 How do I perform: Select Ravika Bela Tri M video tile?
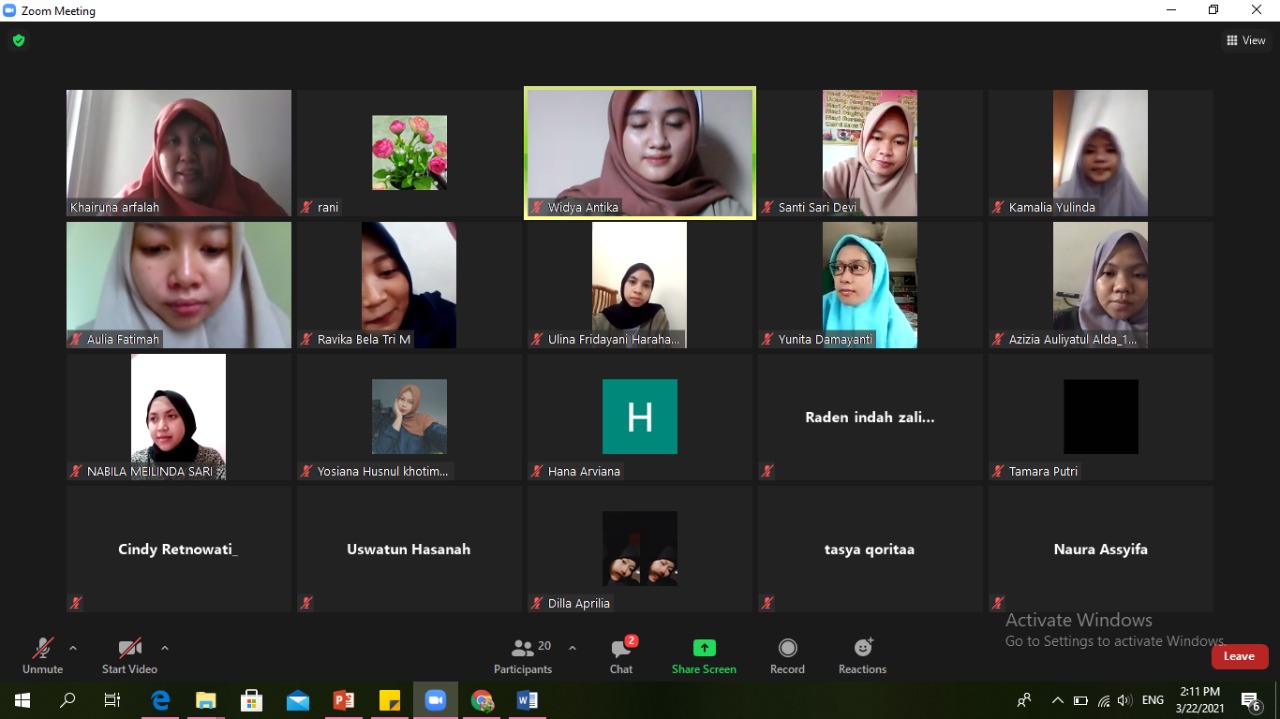coord(409,285)
